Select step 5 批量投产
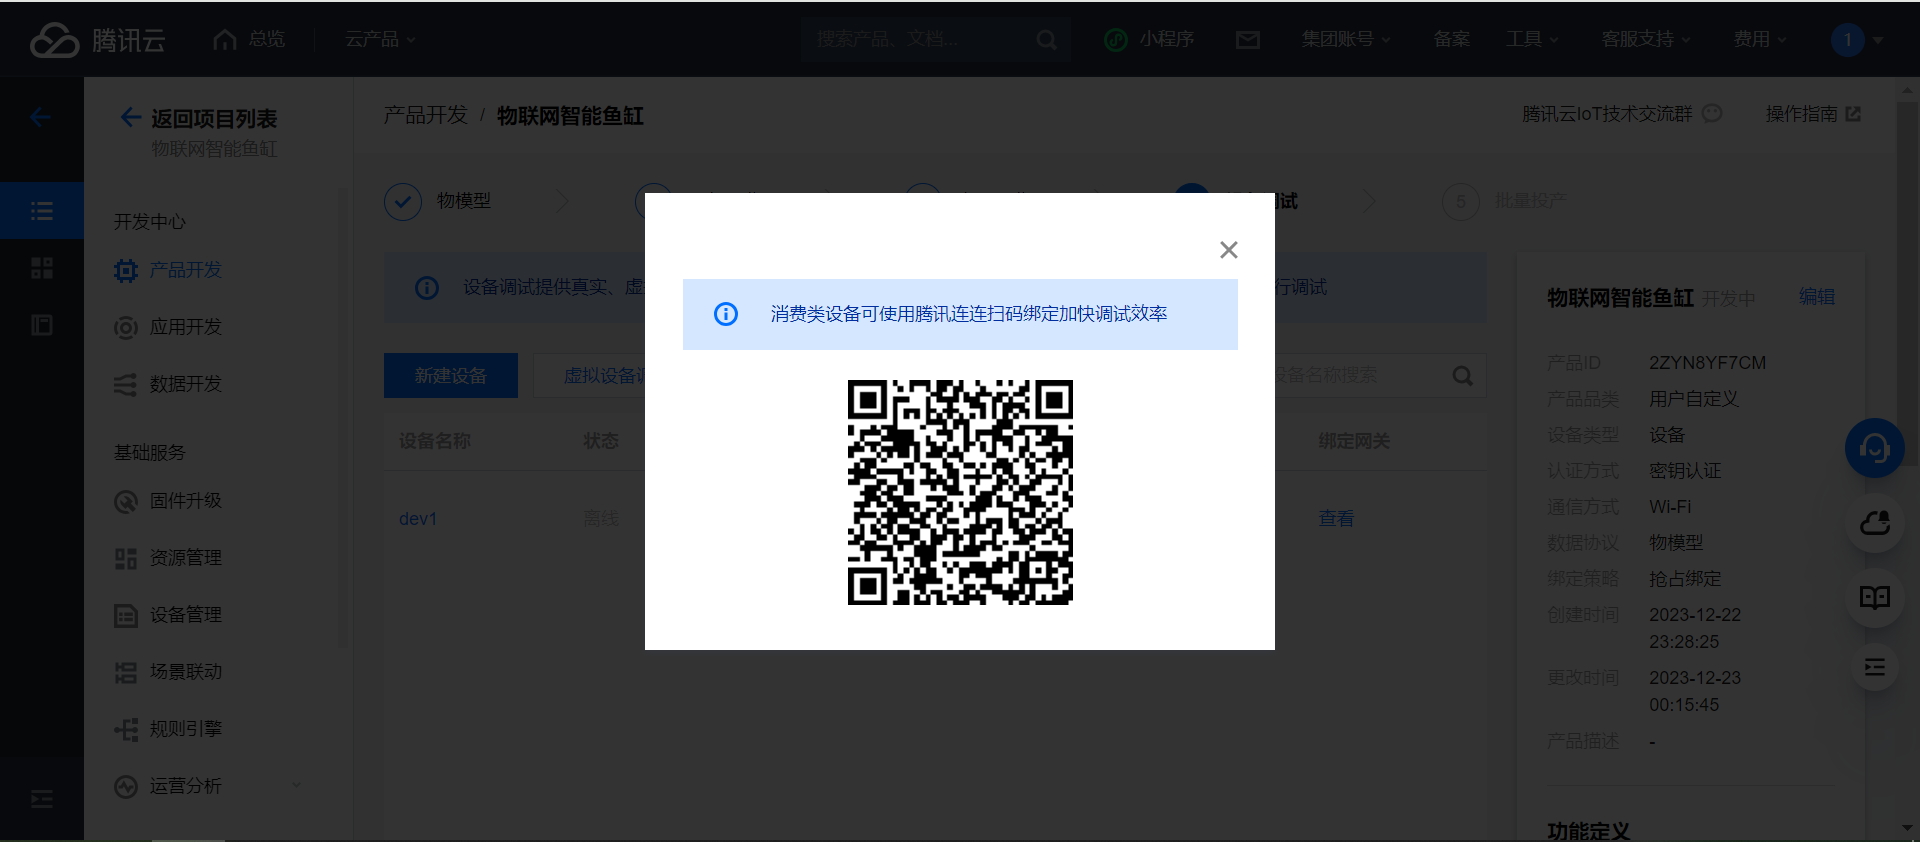Viewport: 1920px width, 842px height. click(x=1505, y=201)
